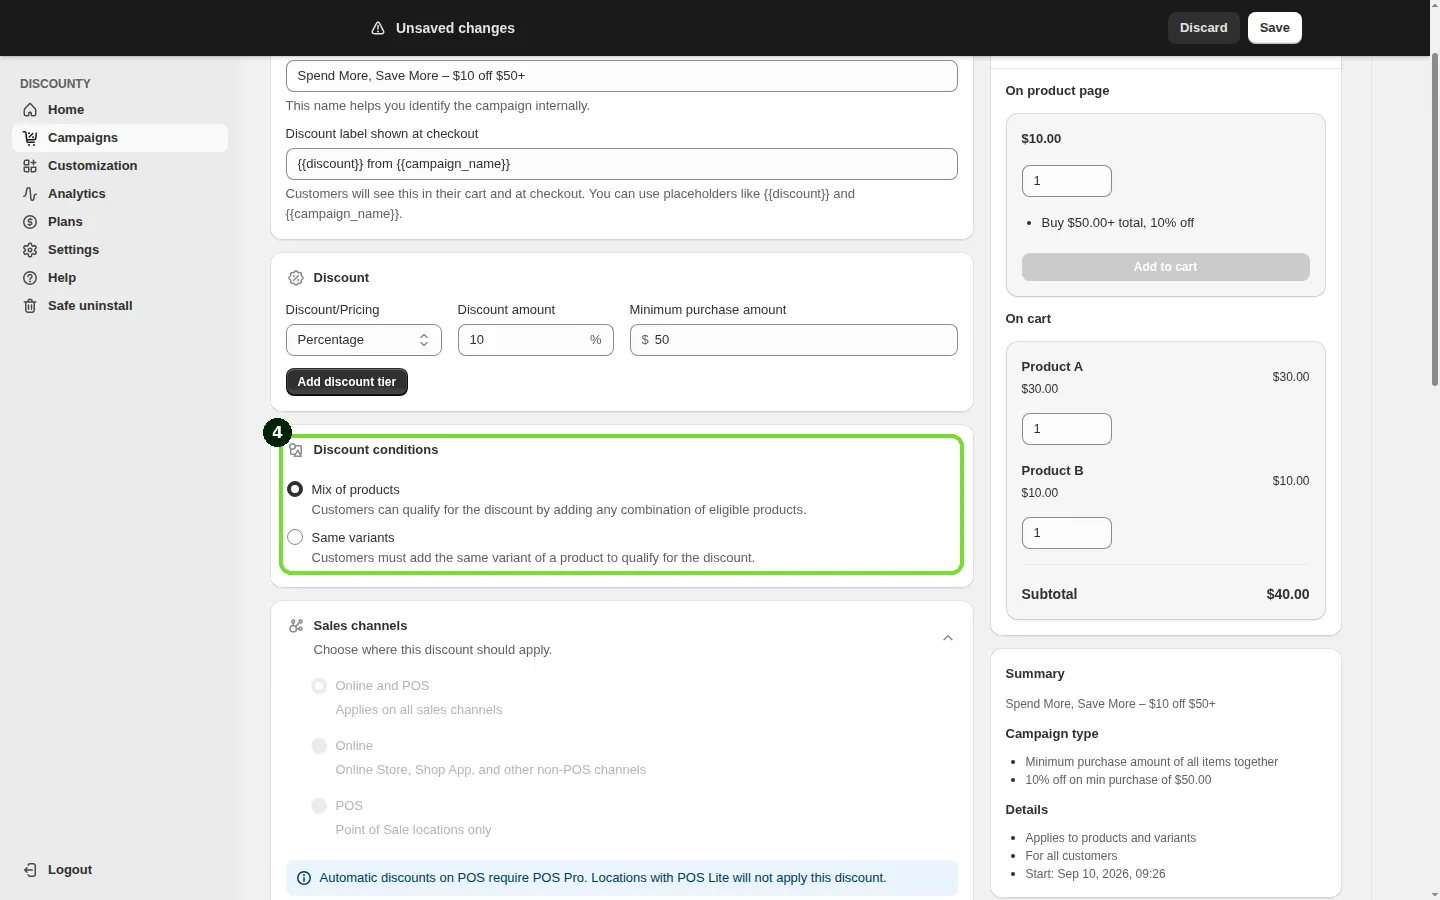Click the Campaigns megaphone icon
Image resolution: width=1440 pixels, height=900 pixels.
[30, 138]
